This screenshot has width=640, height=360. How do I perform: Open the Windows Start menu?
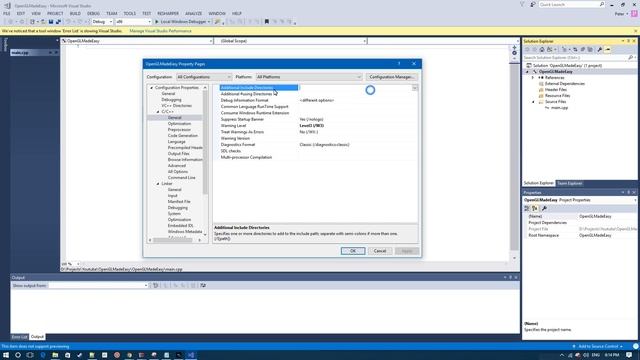click(x=6, y=355)
